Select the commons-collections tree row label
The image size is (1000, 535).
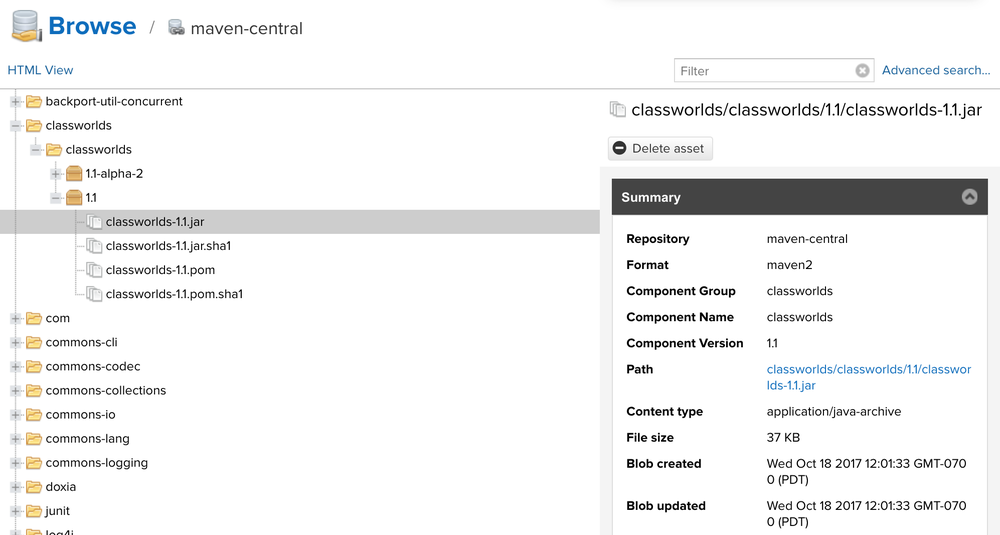point(106,390)
